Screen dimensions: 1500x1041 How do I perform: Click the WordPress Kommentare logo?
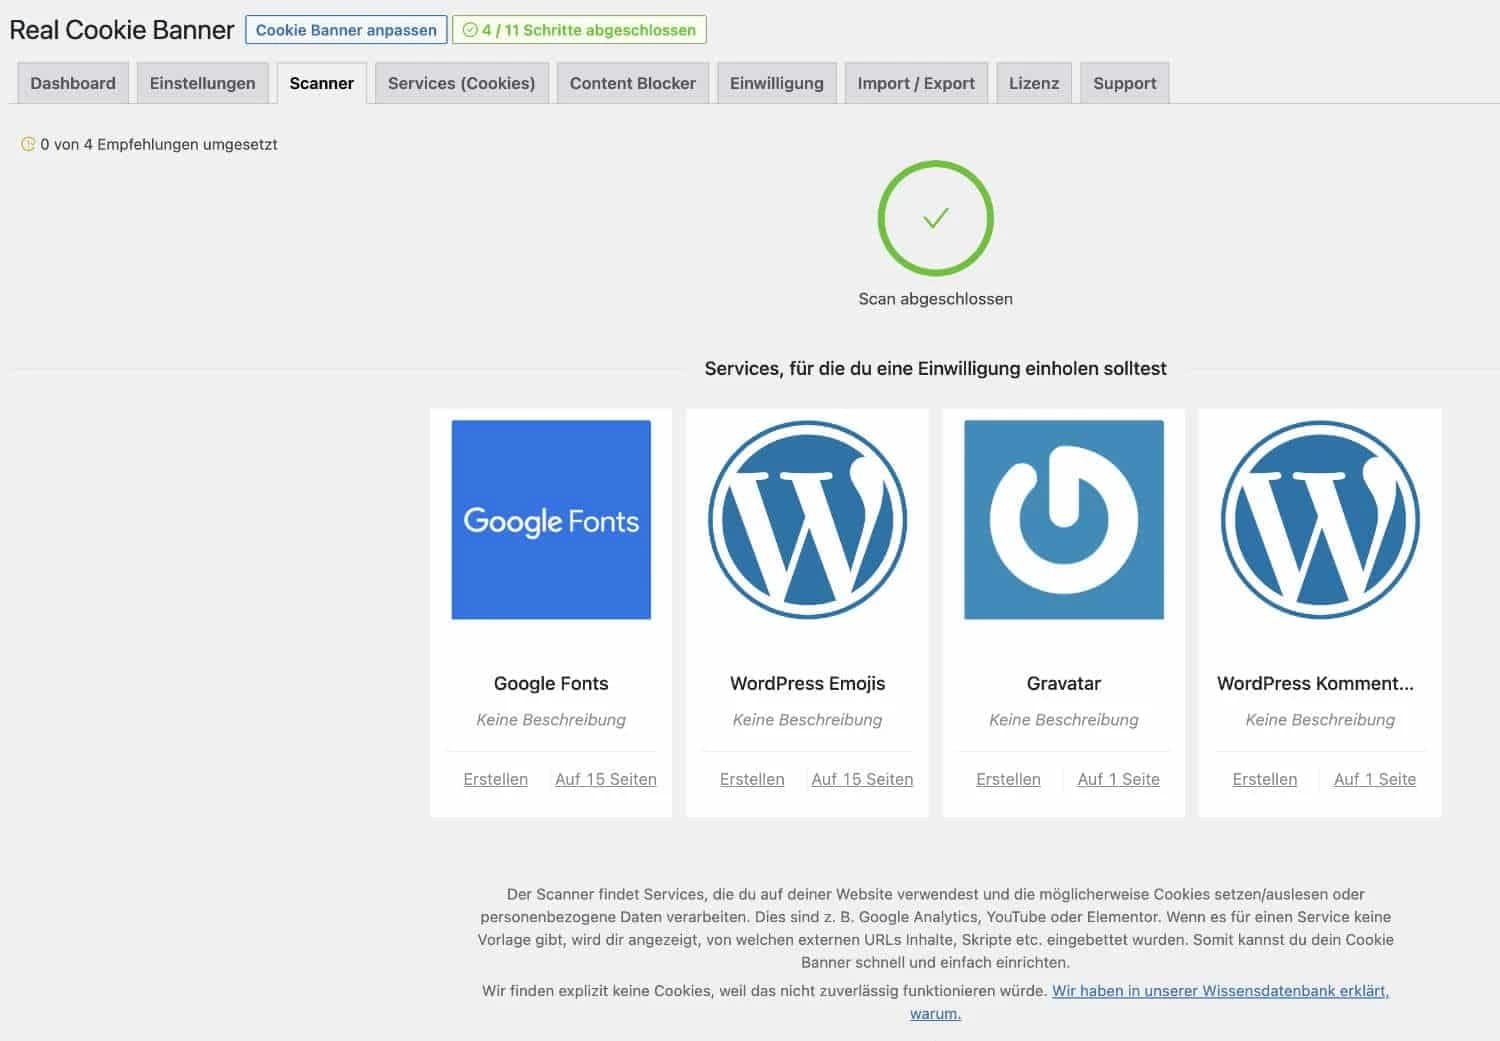pyautogui.click(x=1319, y=518)
